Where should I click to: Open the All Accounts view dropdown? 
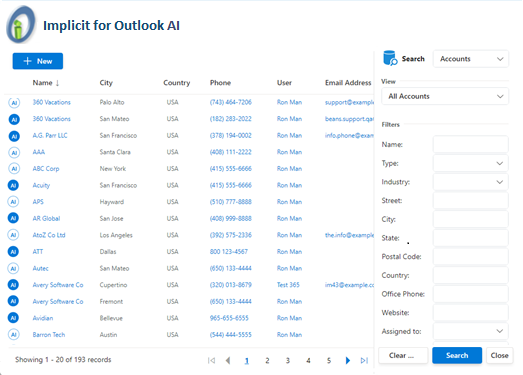445,96
